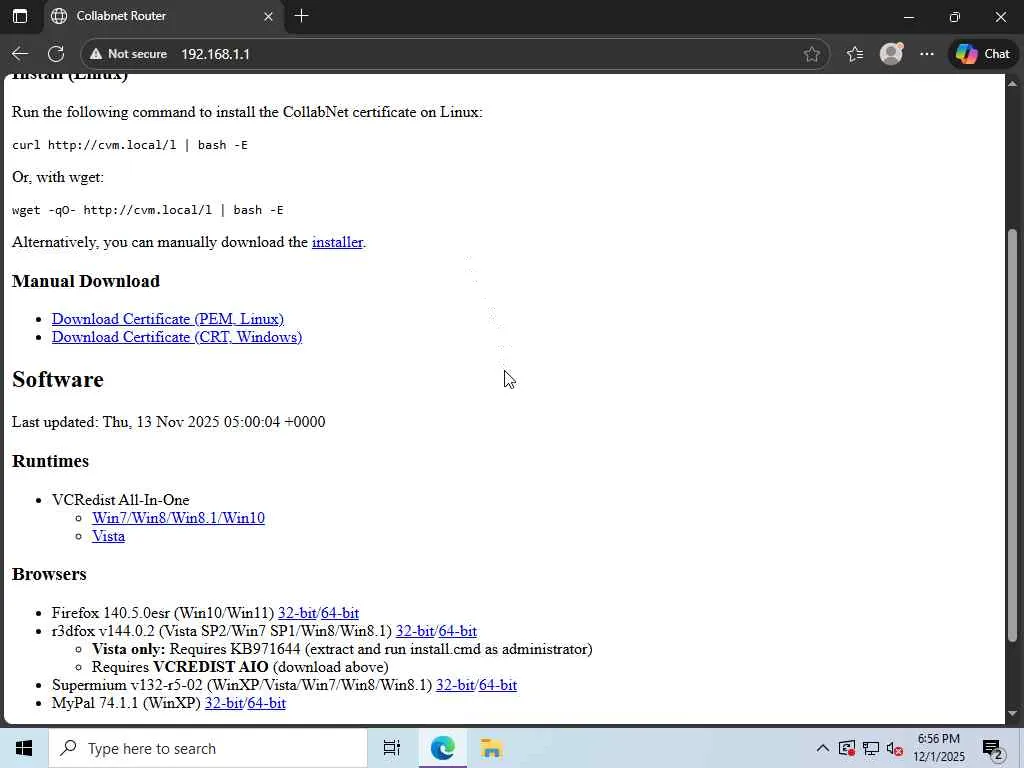Open File Explorer from the taskbar
Image resolution: width=1024 pixels, height=768 pixels.
coord(491,748)
